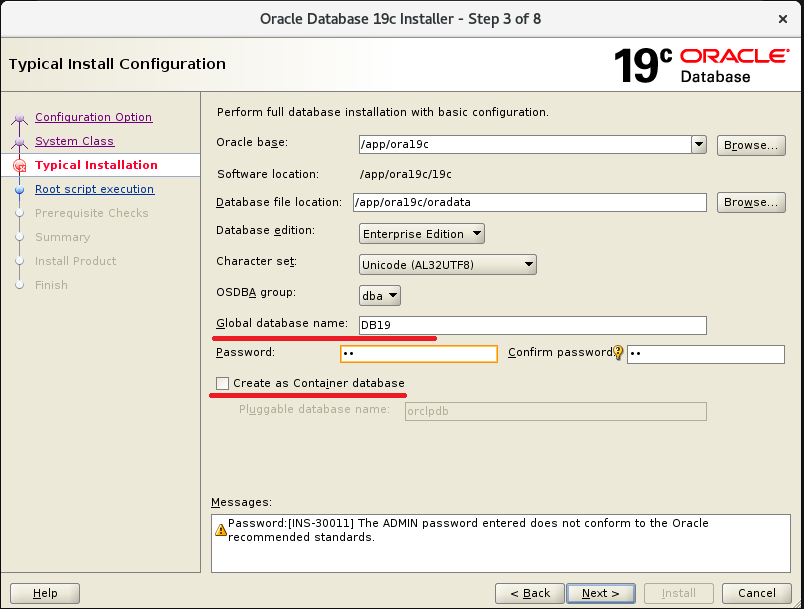Click the Help button
805x610 pixels.
tap(45, 594)
